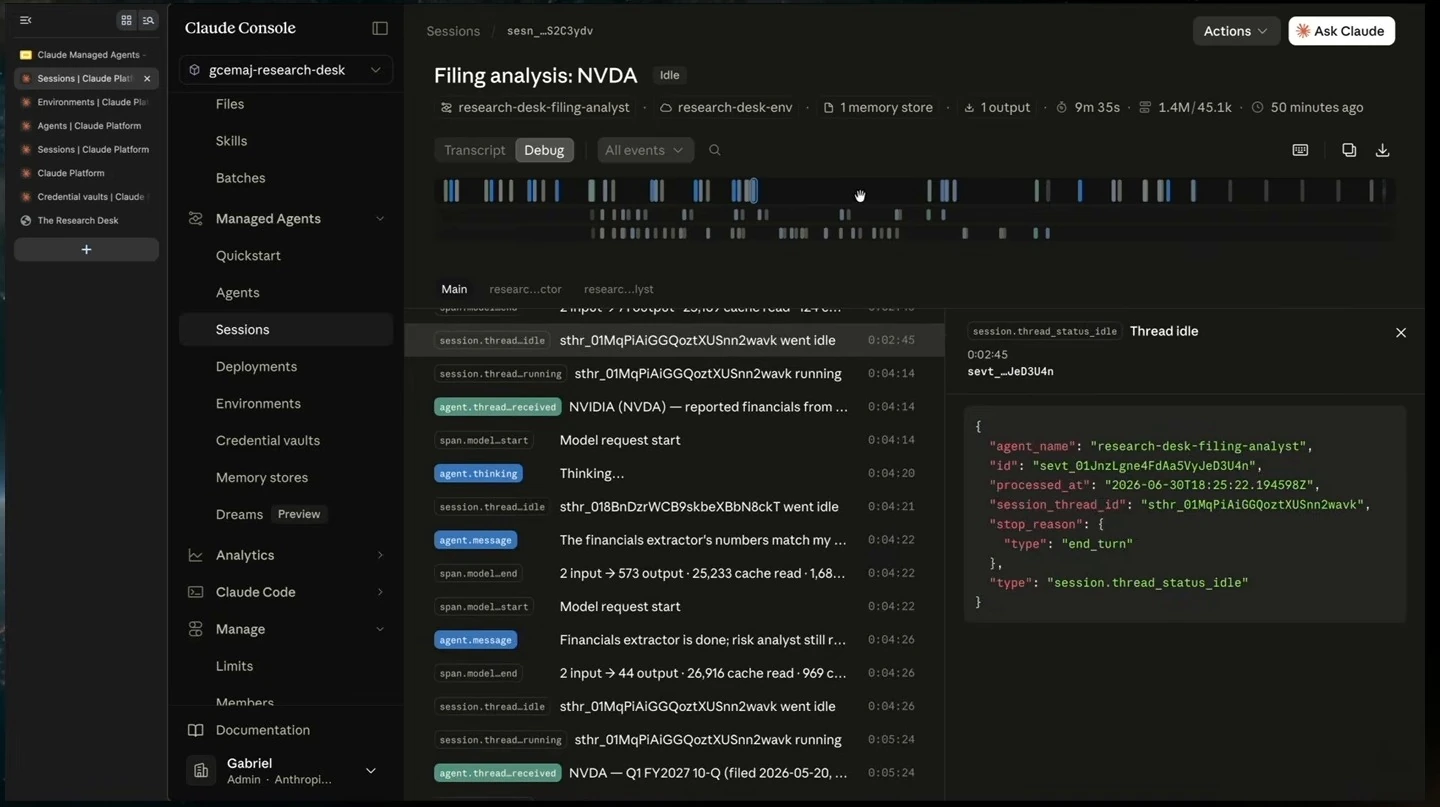Select the Main thread tab
The height and width of the screenshot is (807, 1440).
click(454, 289)
